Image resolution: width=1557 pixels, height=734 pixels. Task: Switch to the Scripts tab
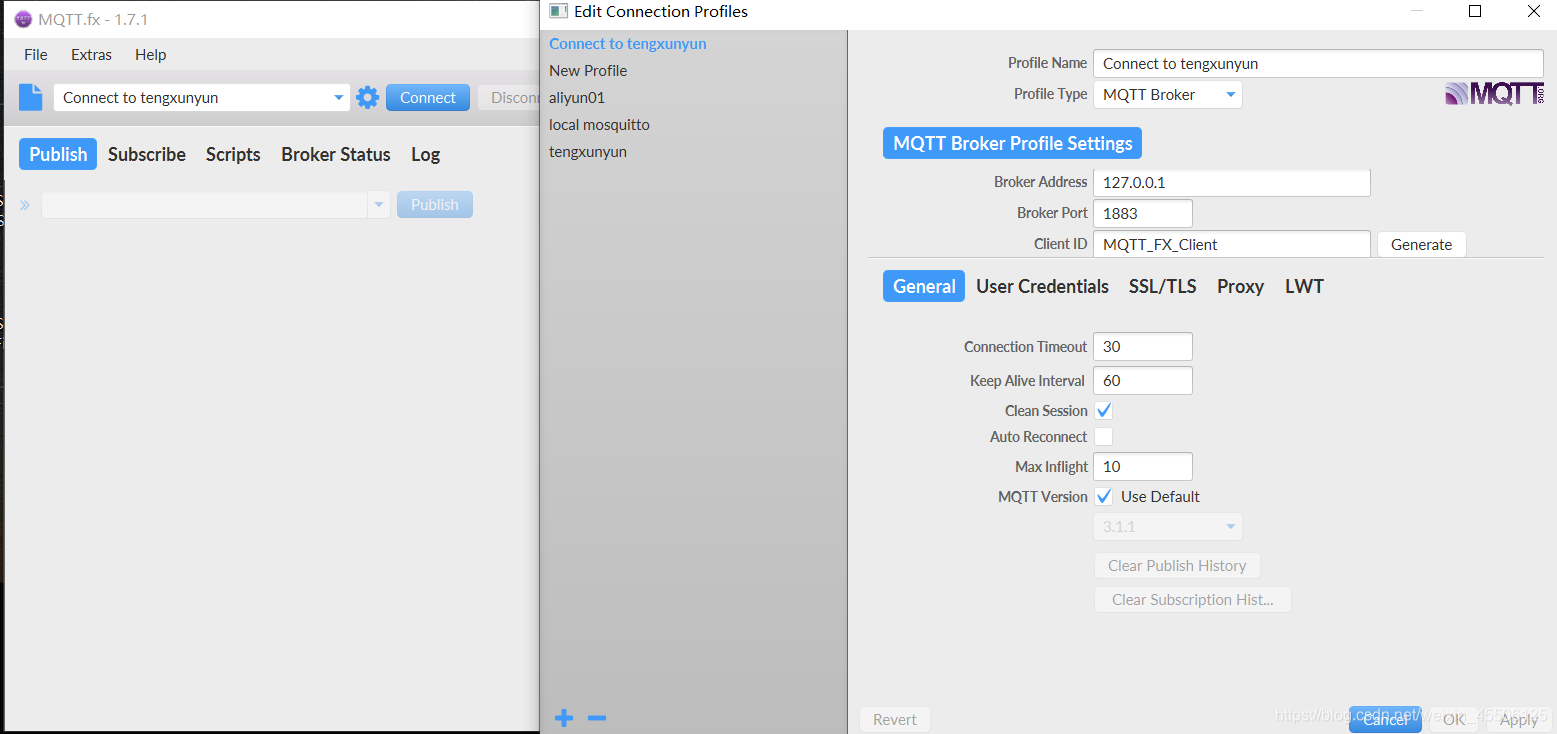pos(233,154)
